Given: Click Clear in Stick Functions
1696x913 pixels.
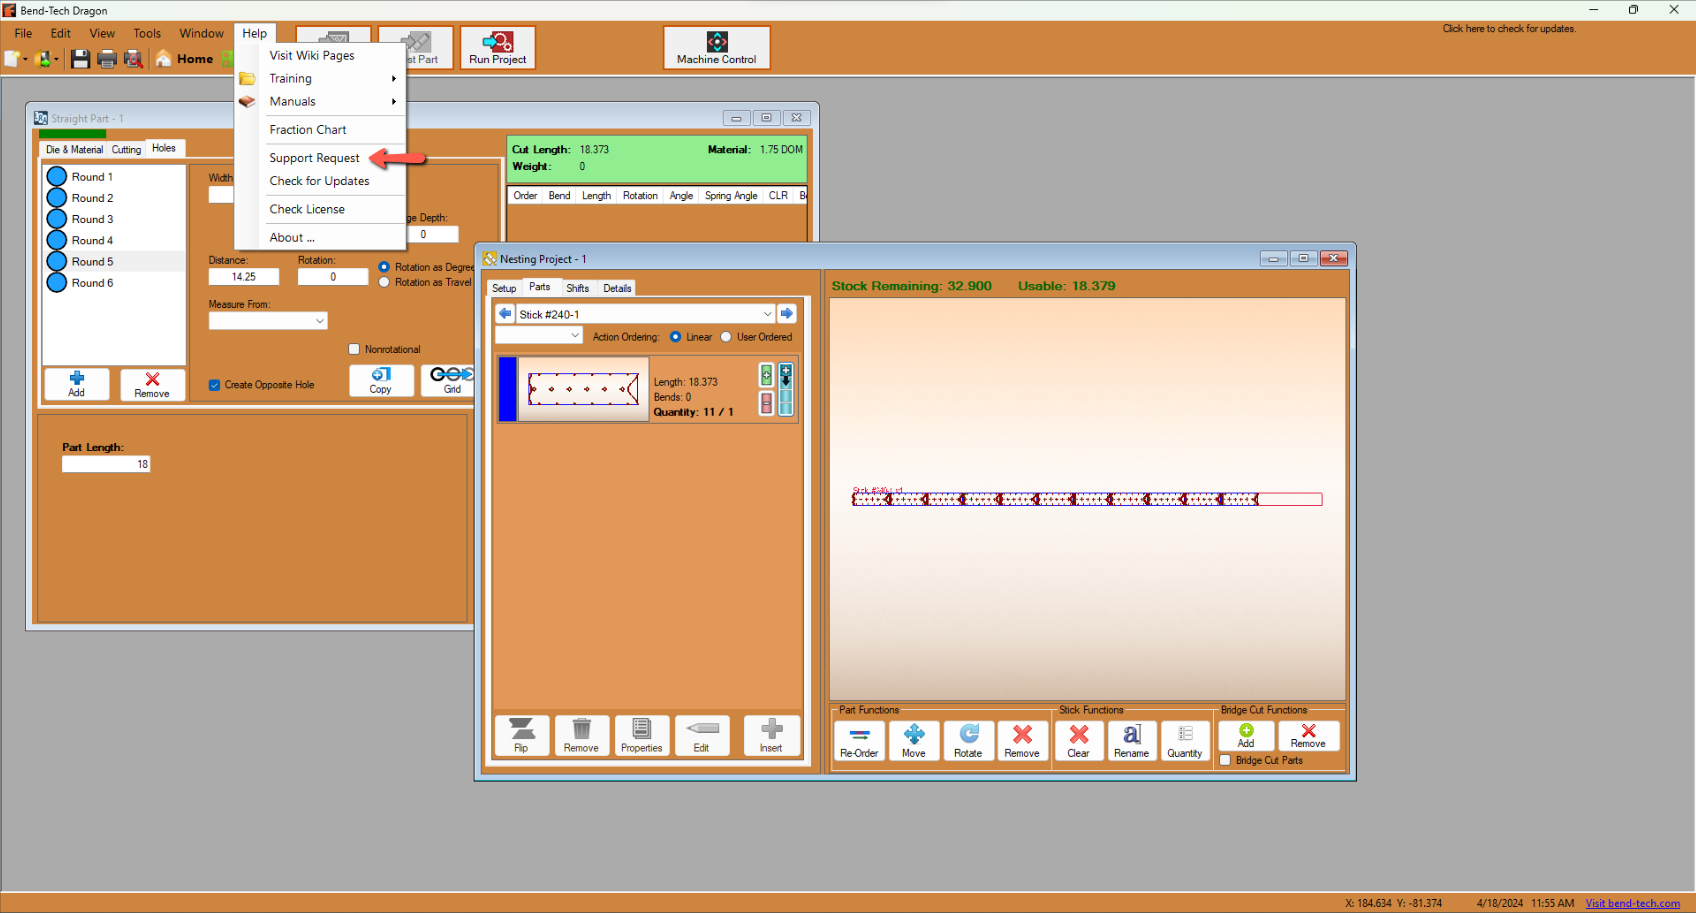Looking at the screenshot, I should point(1079,741).
